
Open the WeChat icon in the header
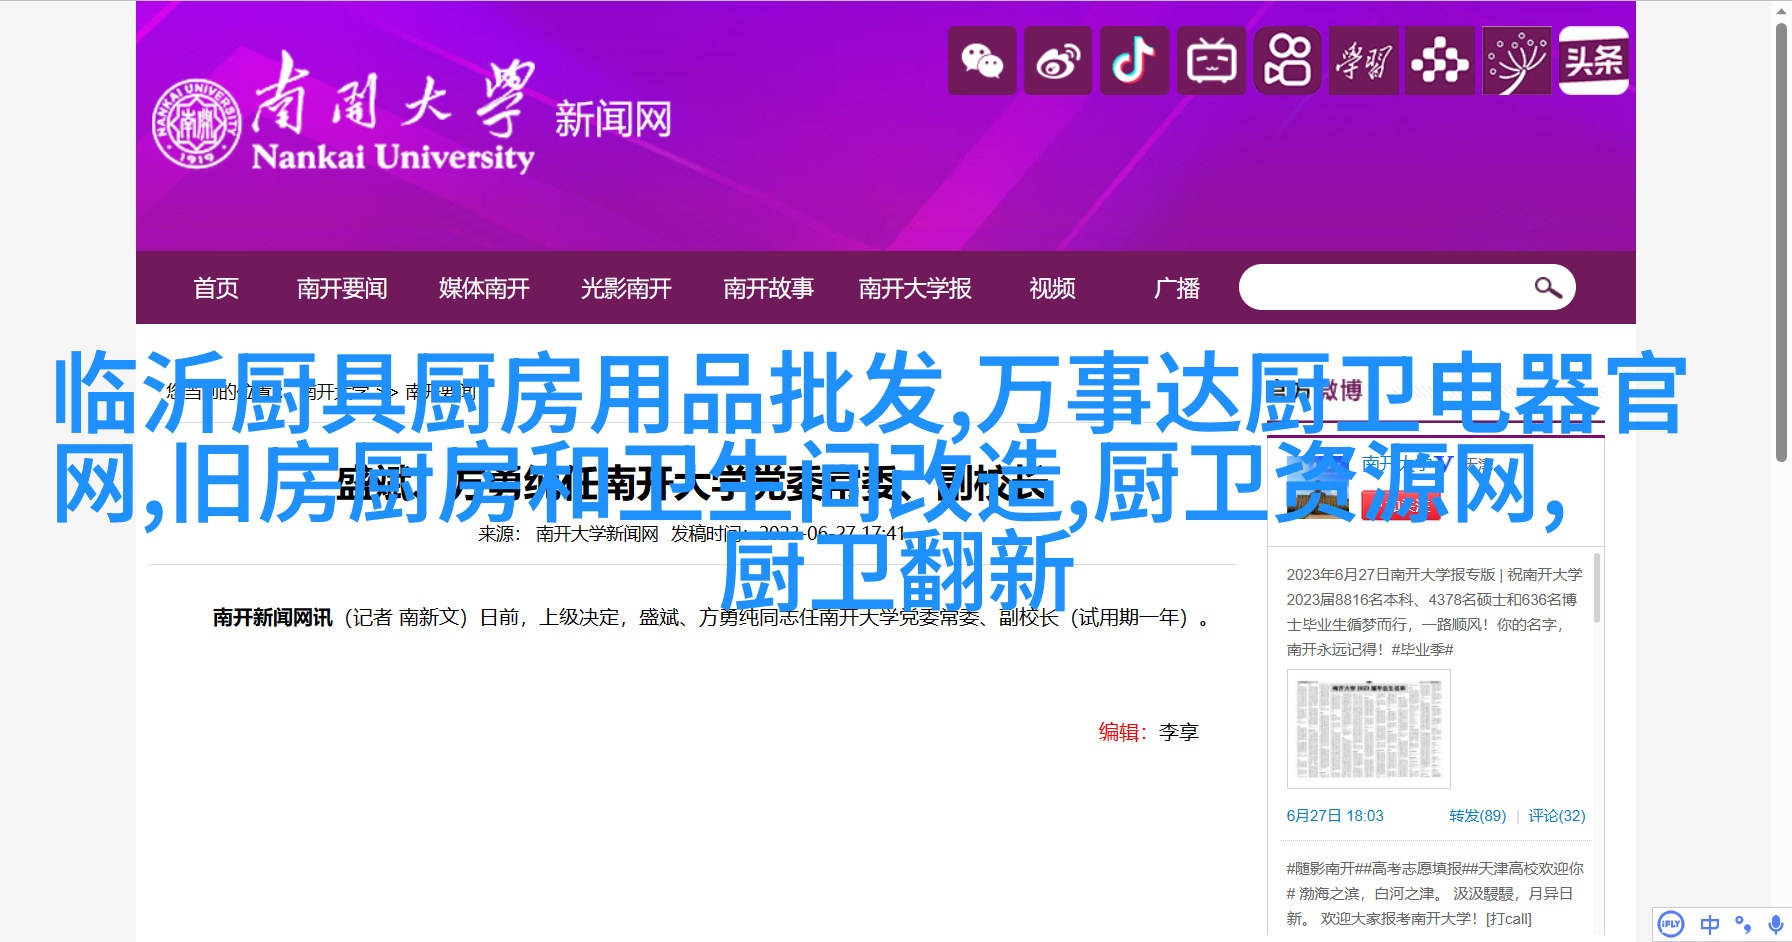tap(982, 61)
